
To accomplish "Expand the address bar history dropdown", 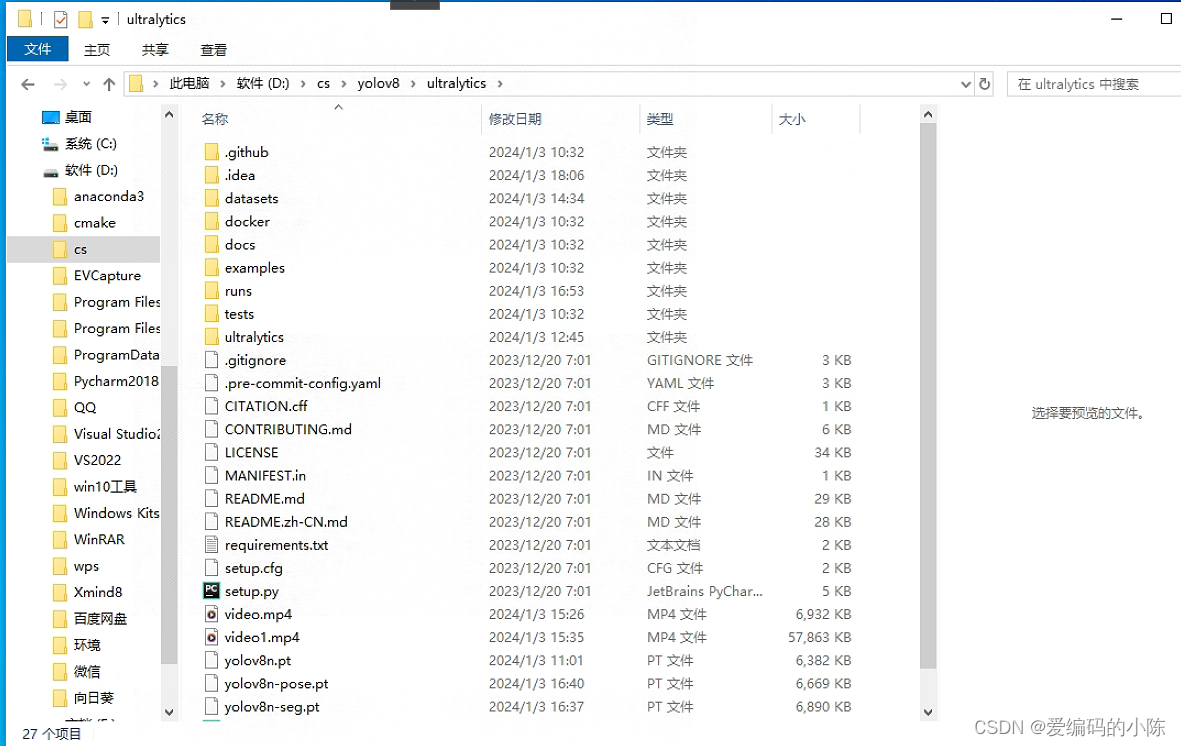I will 966,84.
